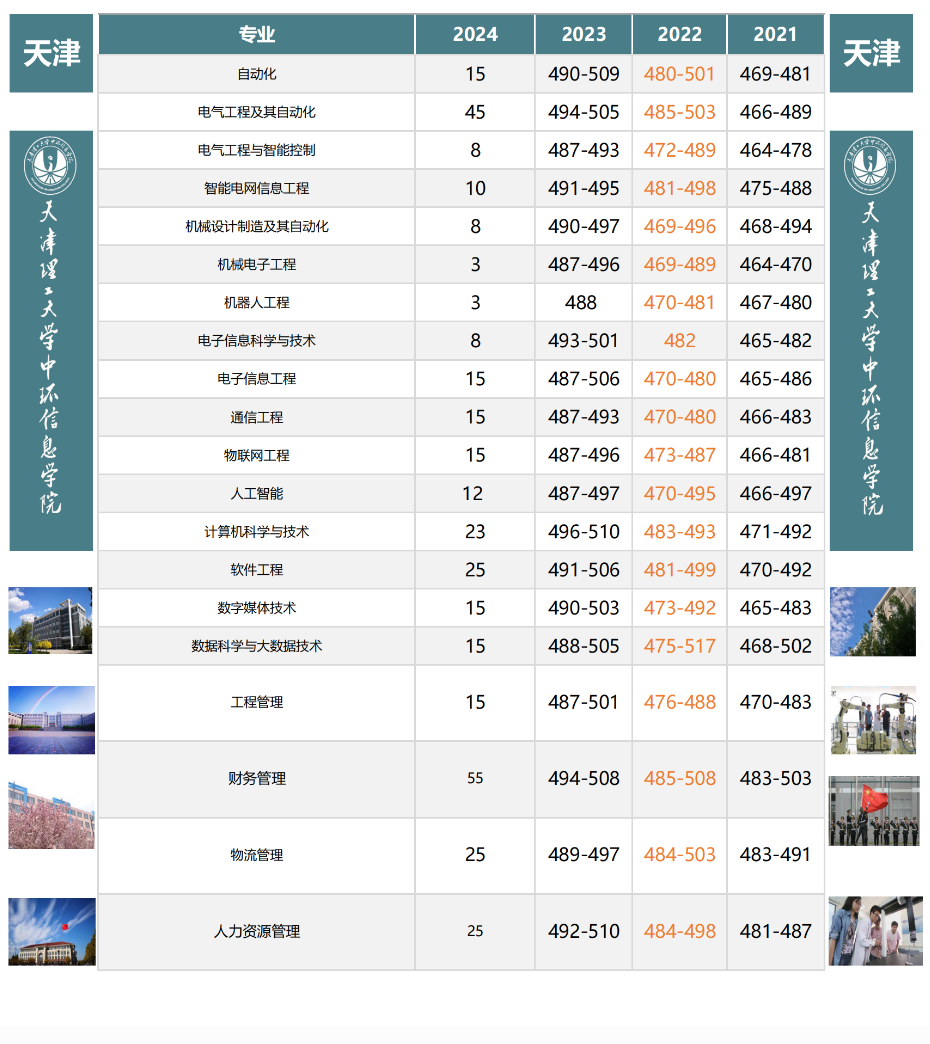Select the 机械设计制造及其自动化 major name
Viewport: 930px width, 1044px height.
257,226
